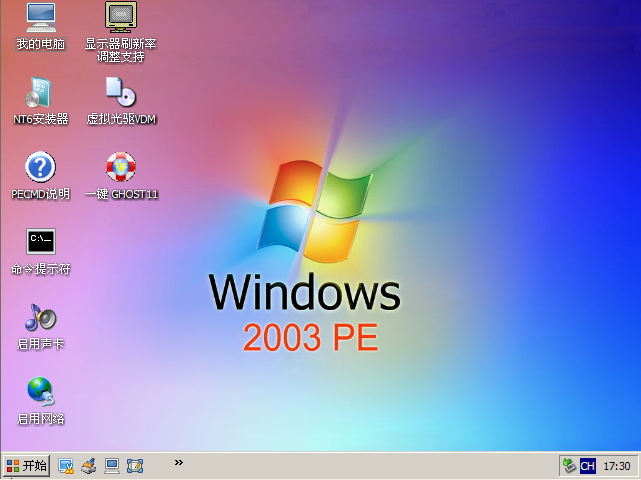The image size is (641, 480).
Task: Click the 启用声卡 speaker icon
Action: (x=40, y=318)
